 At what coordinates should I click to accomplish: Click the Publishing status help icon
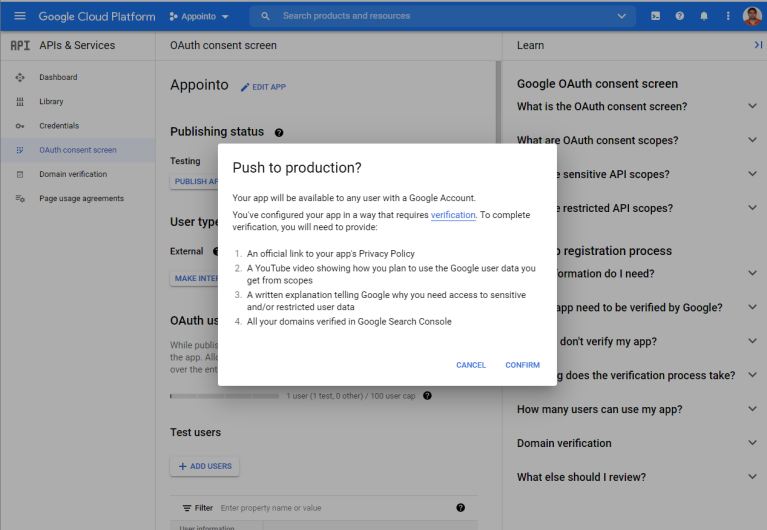279,133
